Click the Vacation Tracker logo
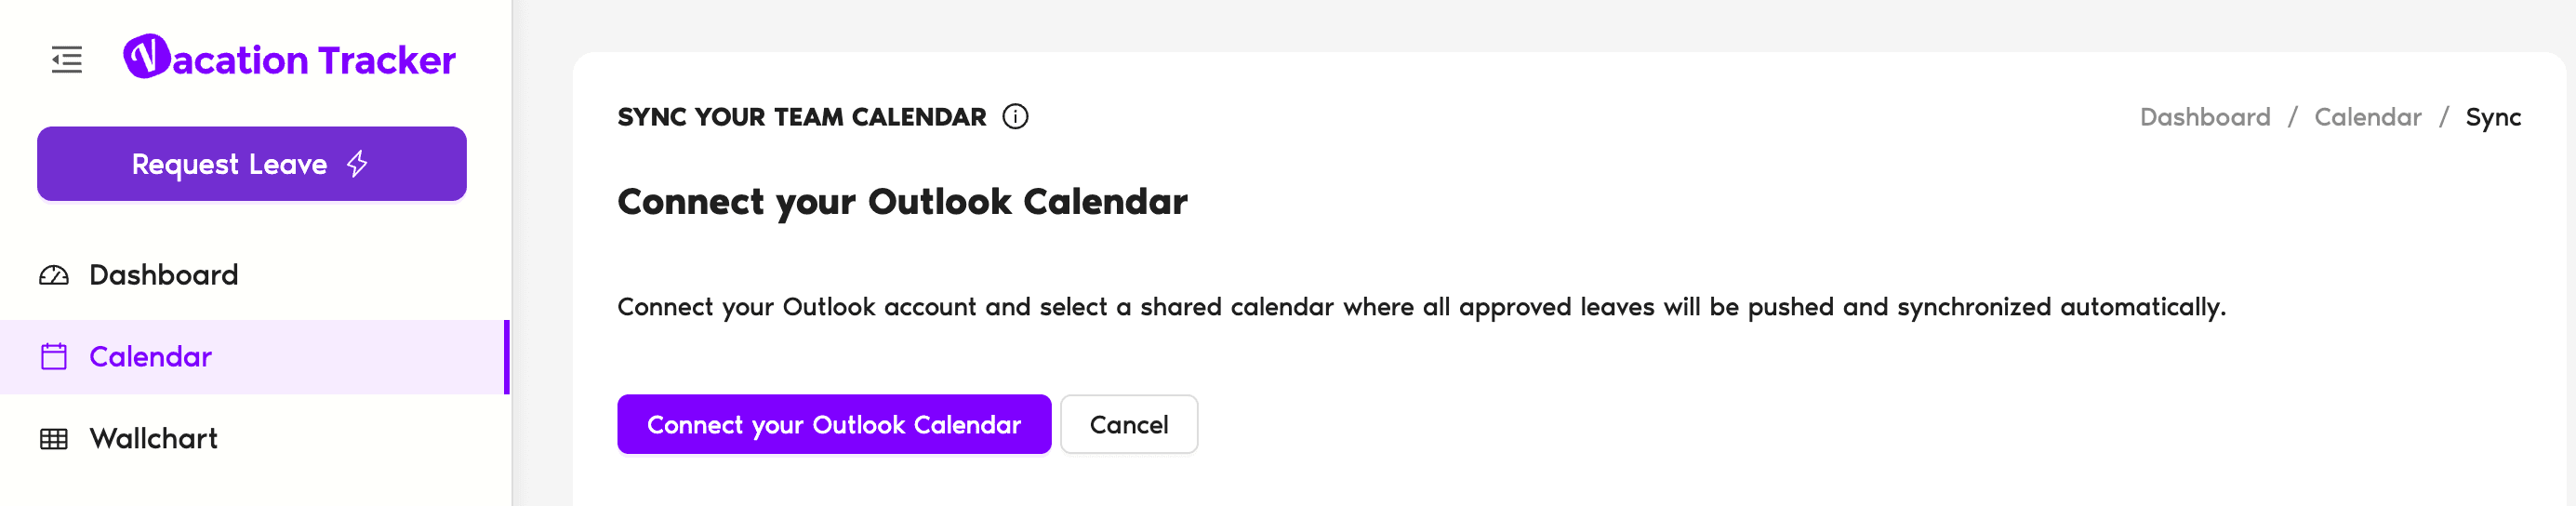This screenshot has height=506, width=2576. (146, 57)
